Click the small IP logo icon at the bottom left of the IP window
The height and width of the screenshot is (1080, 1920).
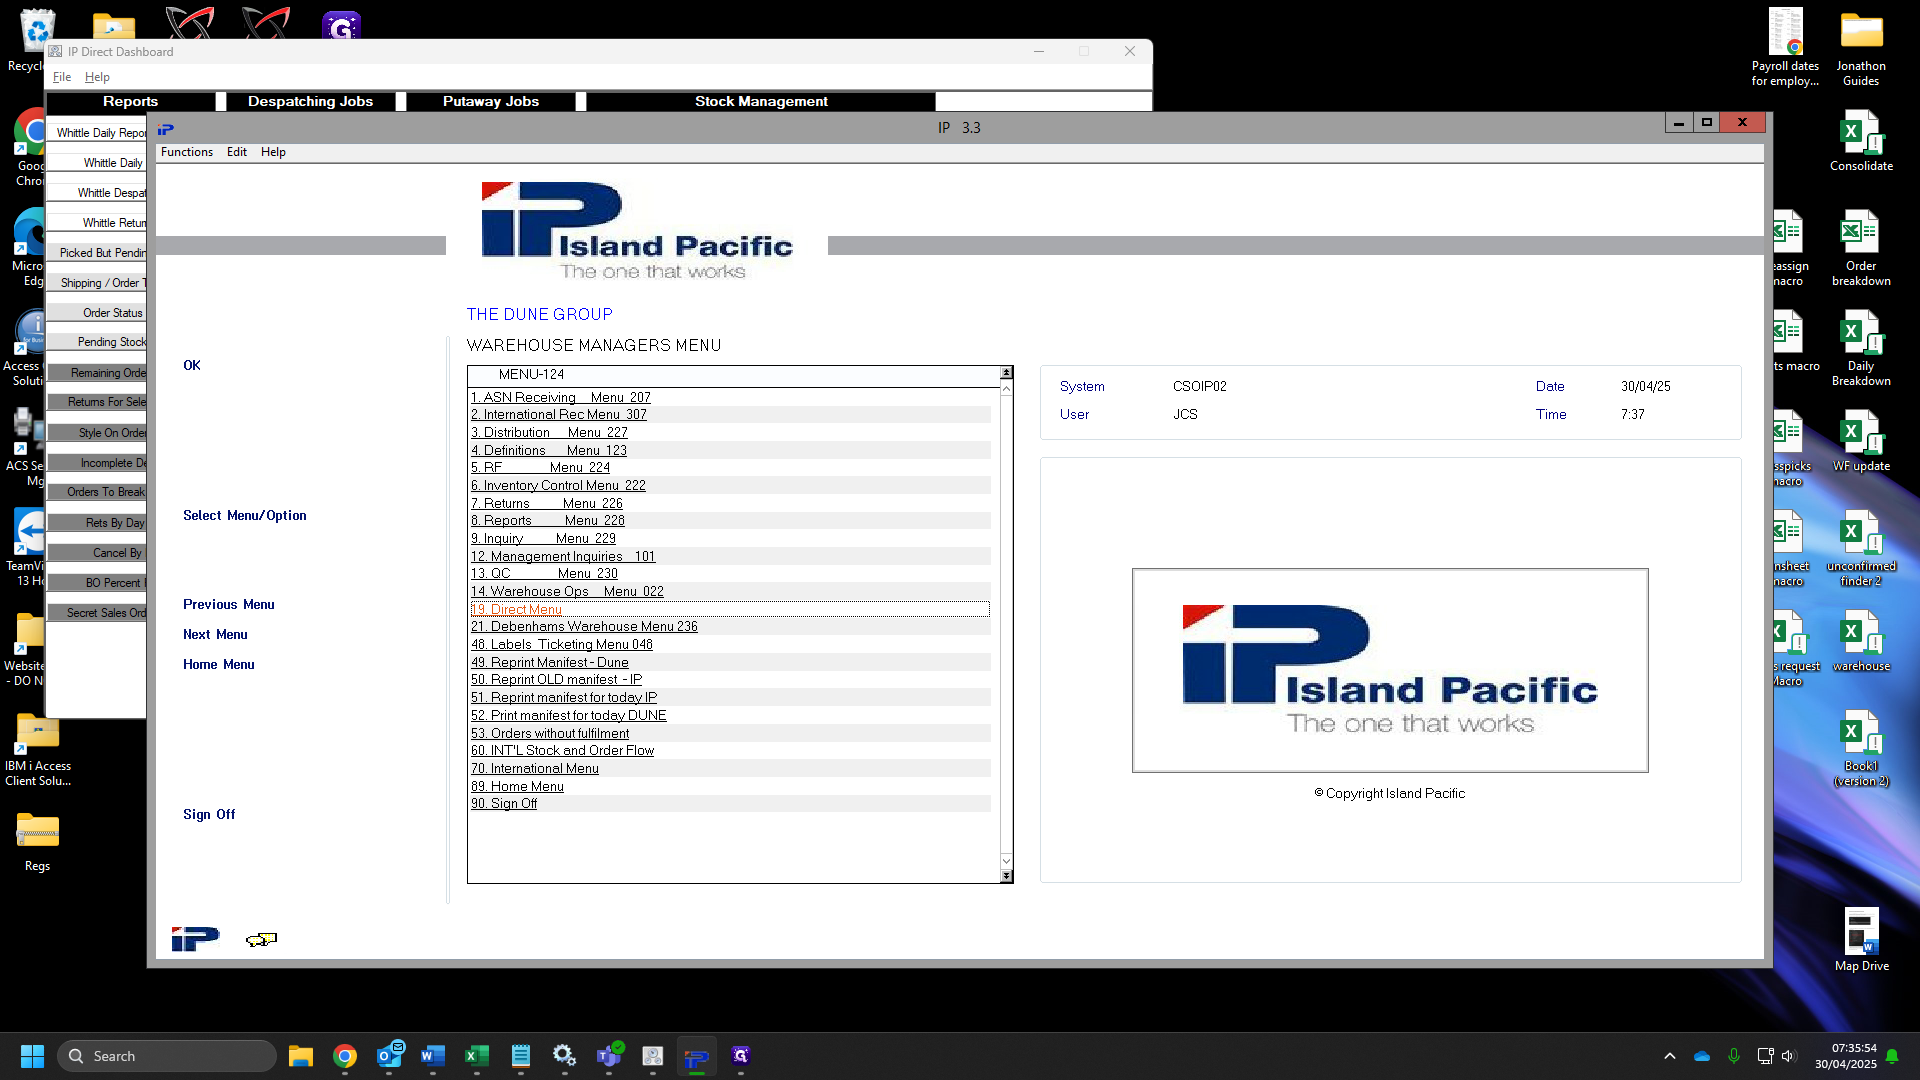point(195,939)
